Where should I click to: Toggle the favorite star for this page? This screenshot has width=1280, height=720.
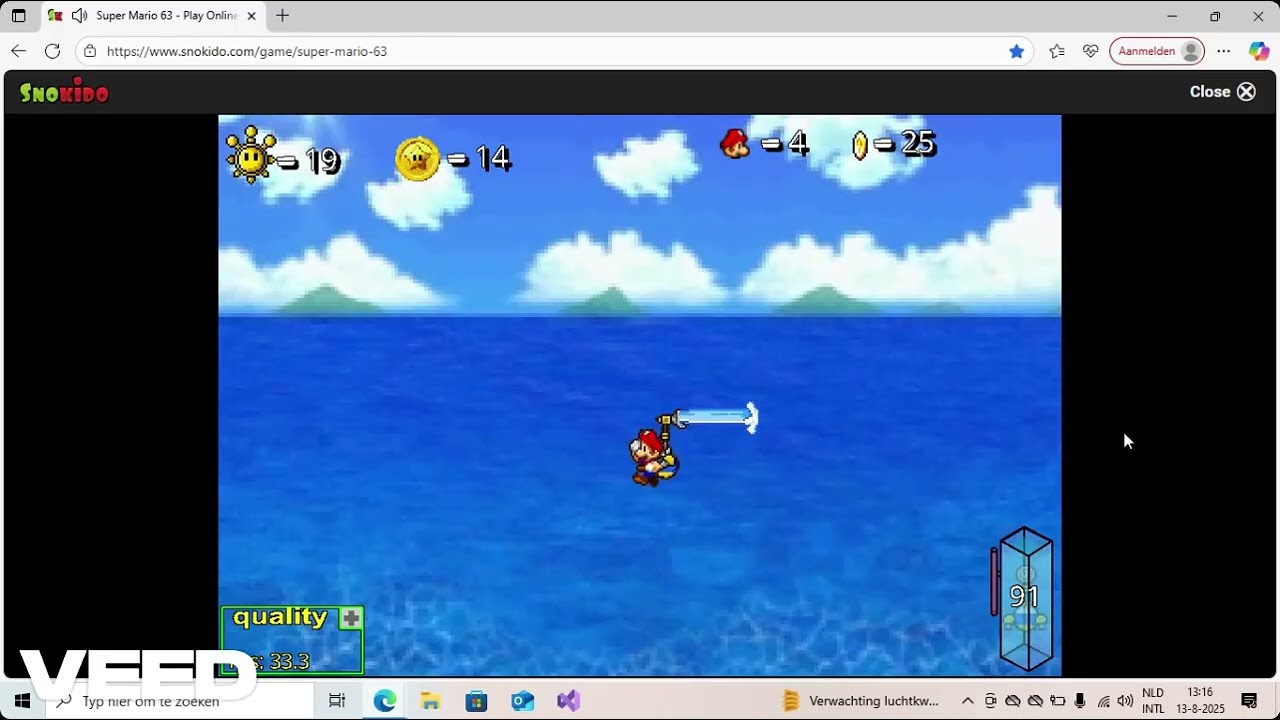click(x=1017, y=51)
